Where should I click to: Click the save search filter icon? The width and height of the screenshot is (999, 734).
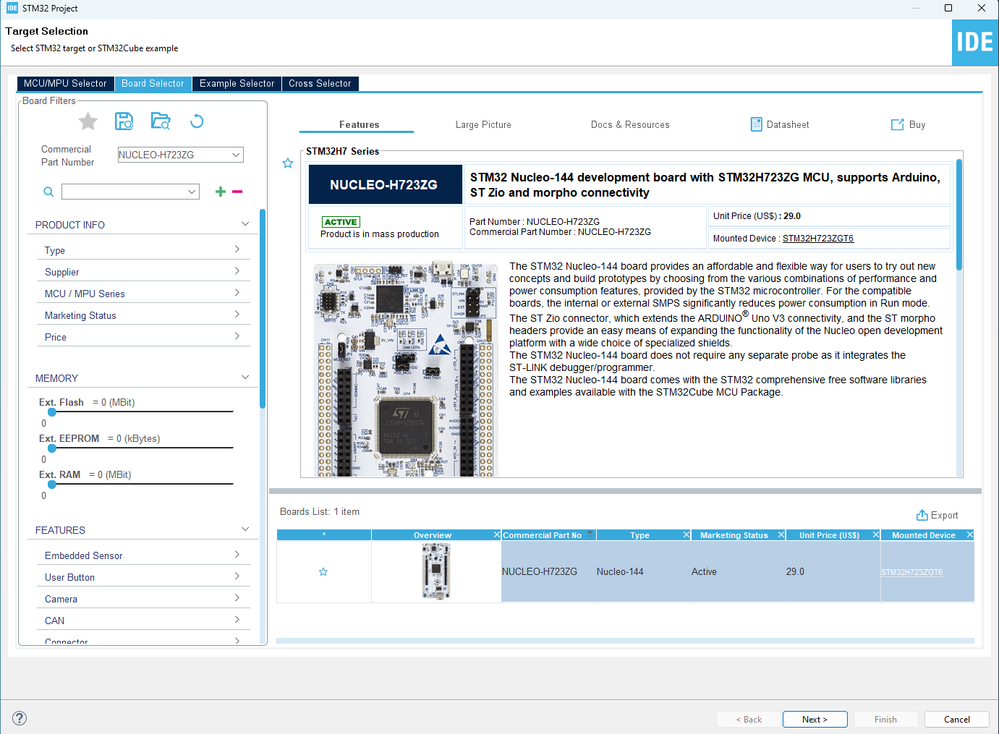(x=124, y=121)
